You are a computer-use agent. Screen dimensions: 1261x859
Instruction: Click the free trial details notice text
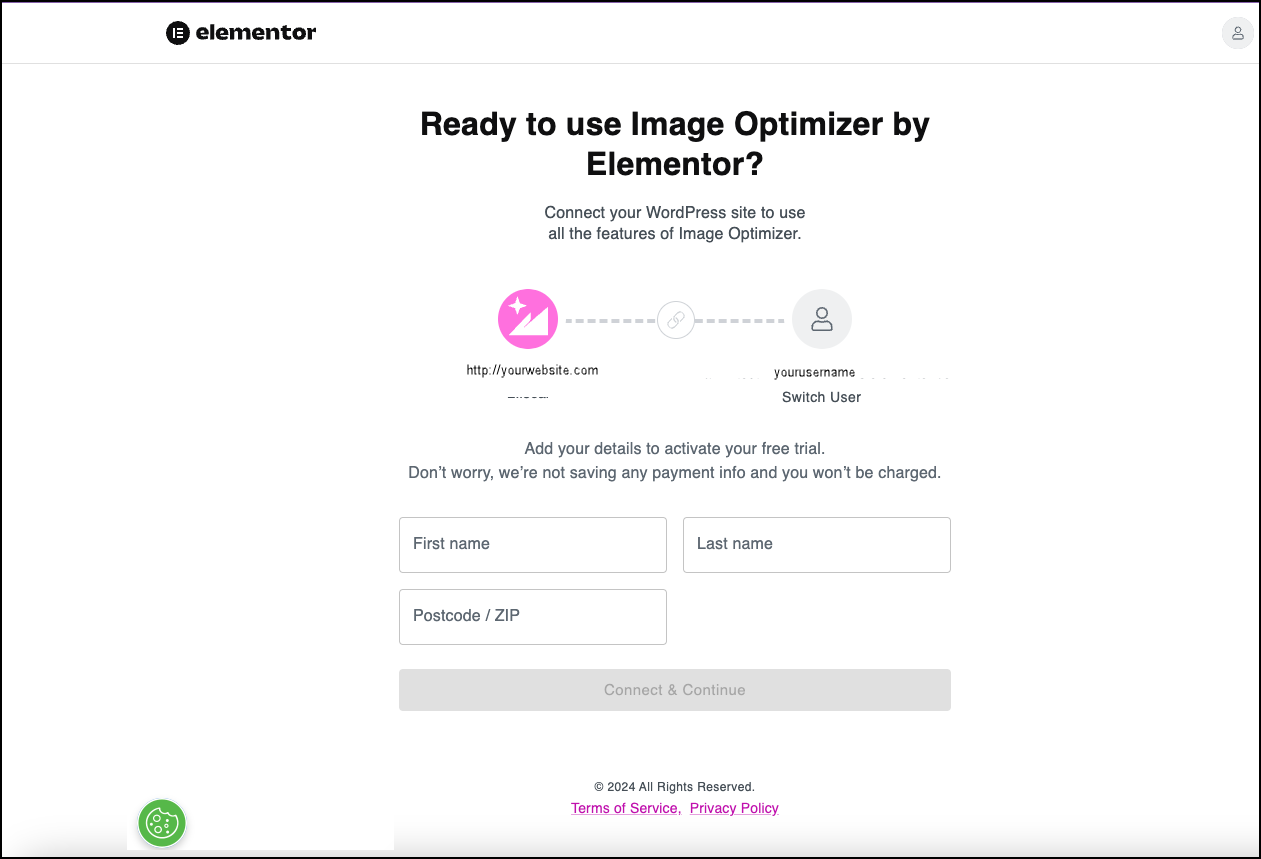(675, 460)
